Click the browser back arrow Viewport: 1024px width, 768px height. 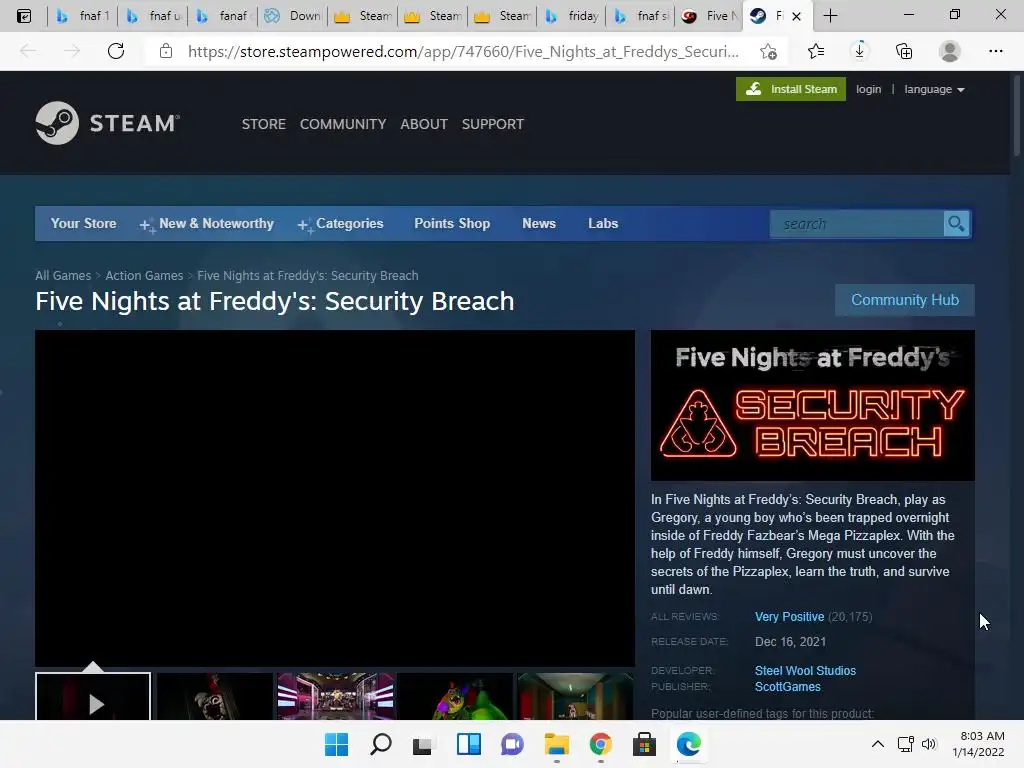[x=28, y=51]
